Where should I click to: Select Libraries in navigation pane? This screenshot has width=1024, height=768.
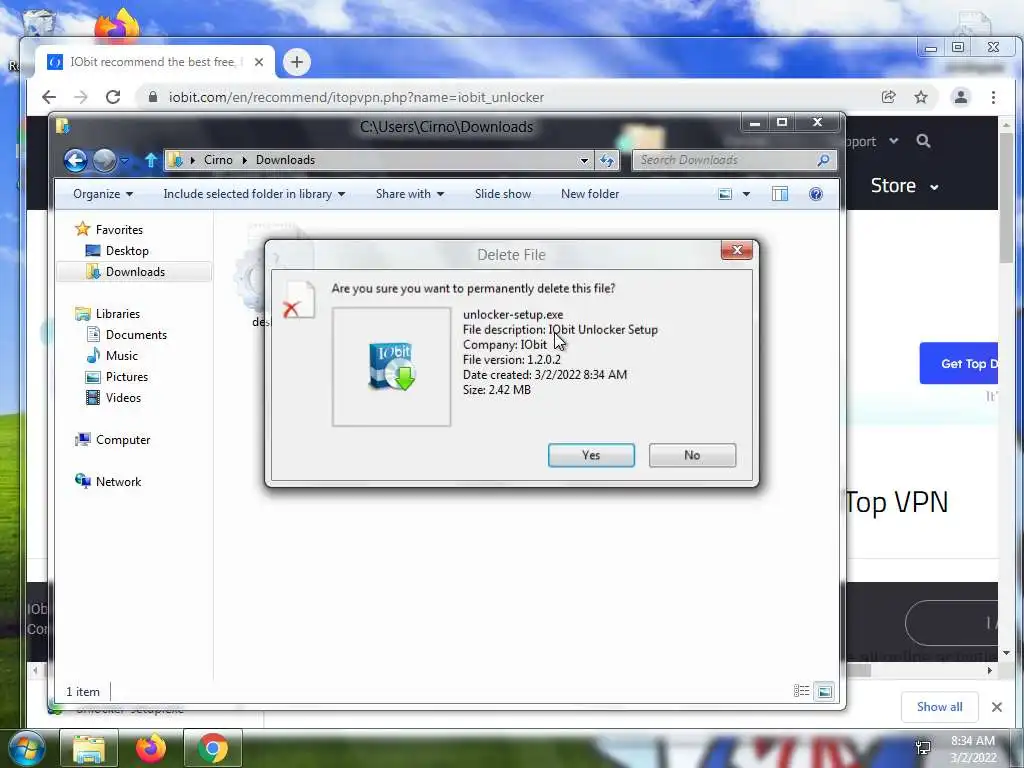tap(118, 314)
